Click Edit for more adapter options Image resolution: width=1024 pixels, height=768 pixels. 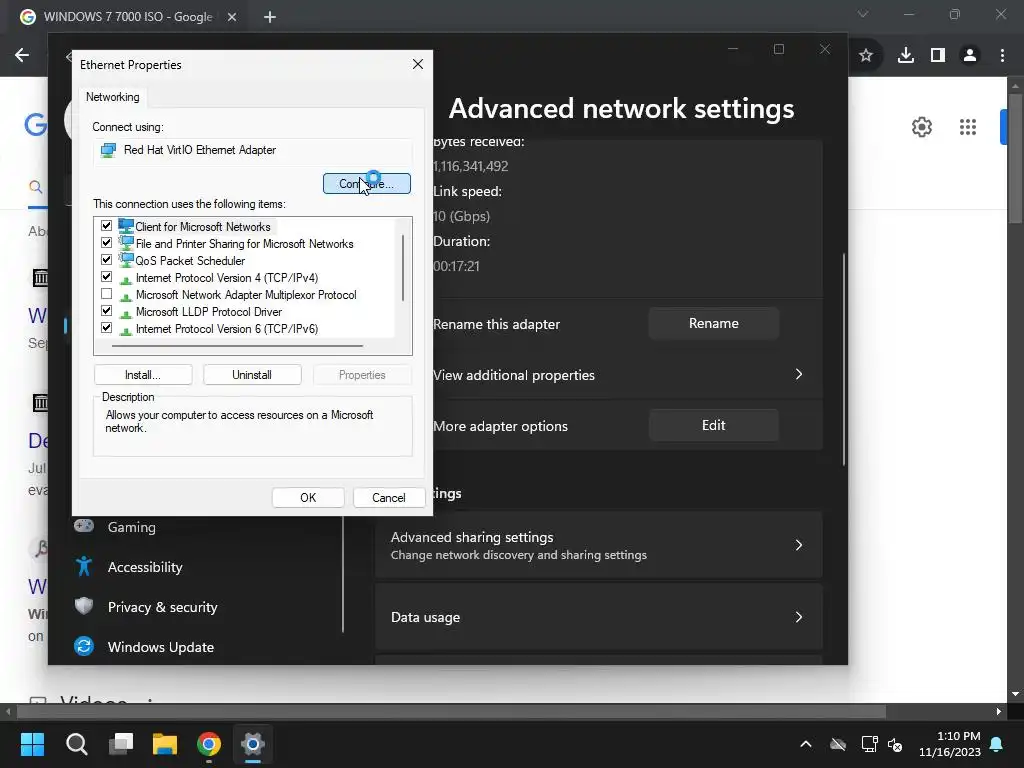713,425
